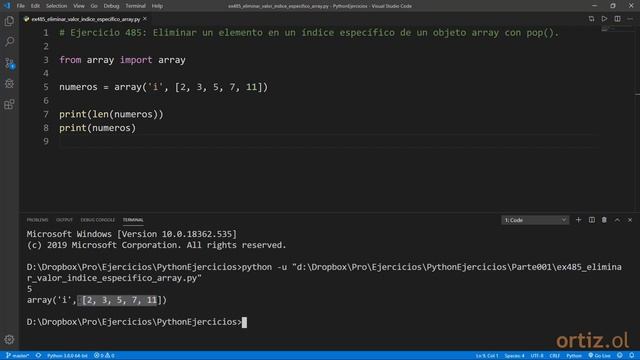Click the highlighted '[2, 3, 5, 7, 11]' terminal output

click(x=119, y=300)
